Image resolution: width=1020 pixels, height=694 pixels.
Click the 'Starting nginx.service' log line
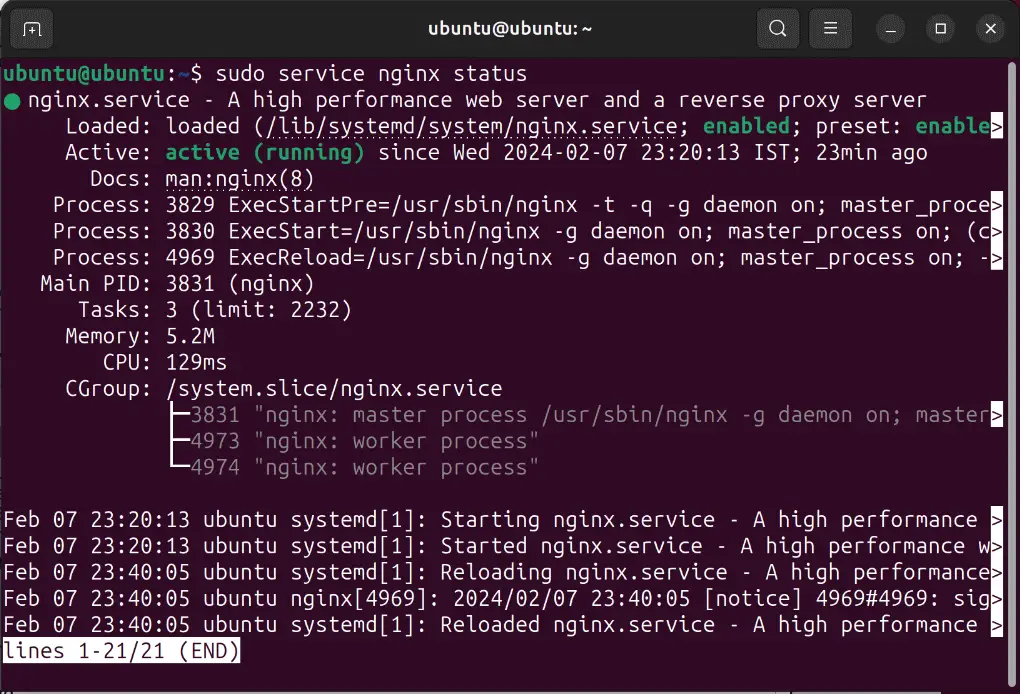pos(503,520)
